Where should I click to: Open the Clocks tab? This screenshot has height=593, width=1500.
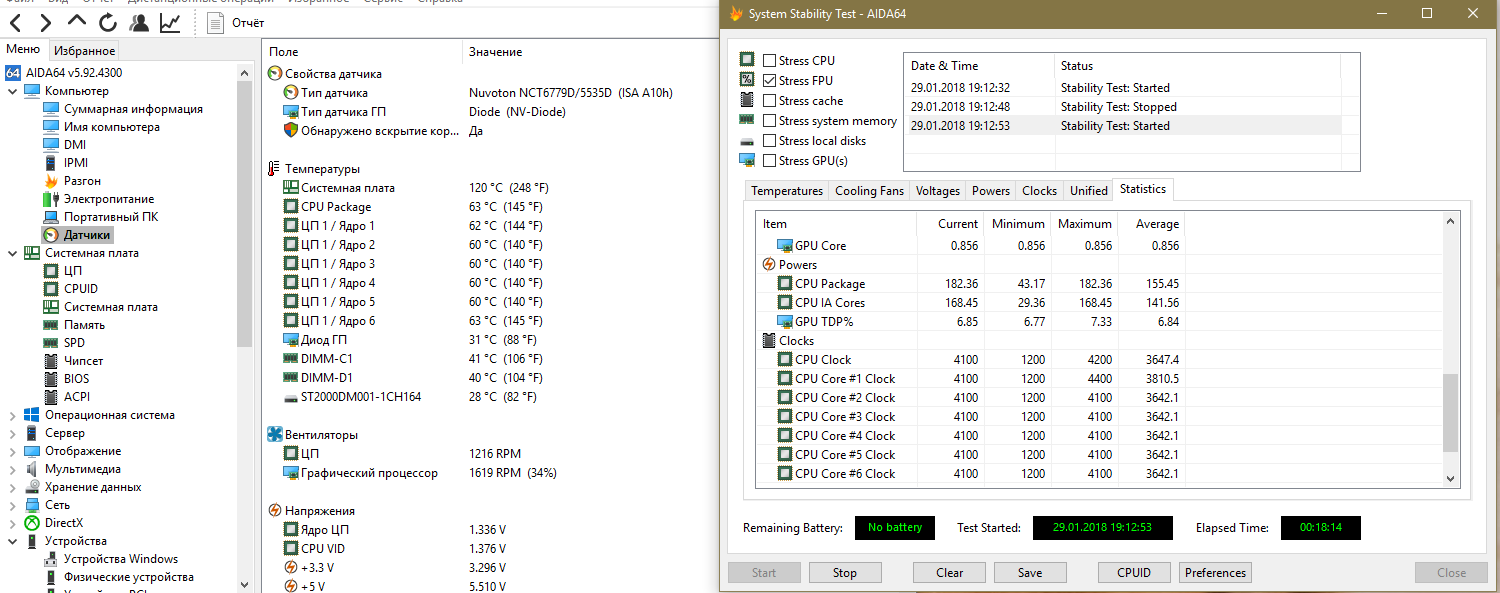pos(1039,191)
